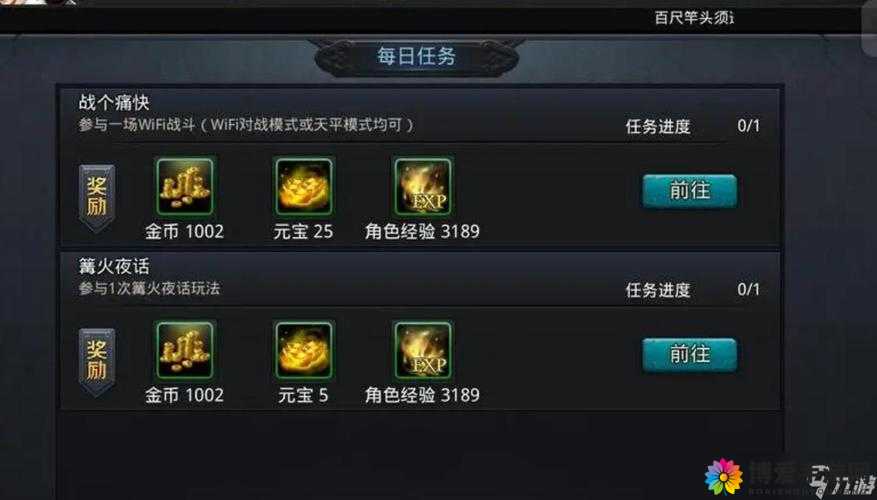This screenshot has height=500, width=877.
Task: Click the 角色经验 3189 label in second task
Action: point(422,395)
